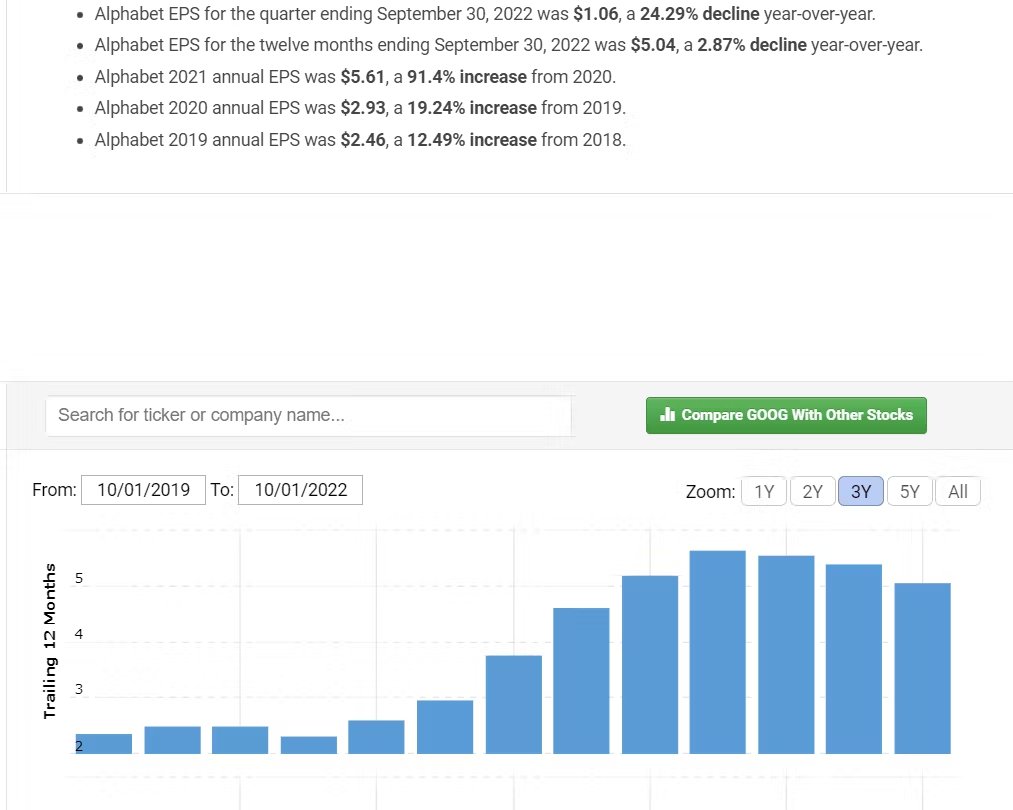Screen dimensions: 1013x810
Task: Click the Trailing 12 Months axis label
Action: tap(50, 641)
